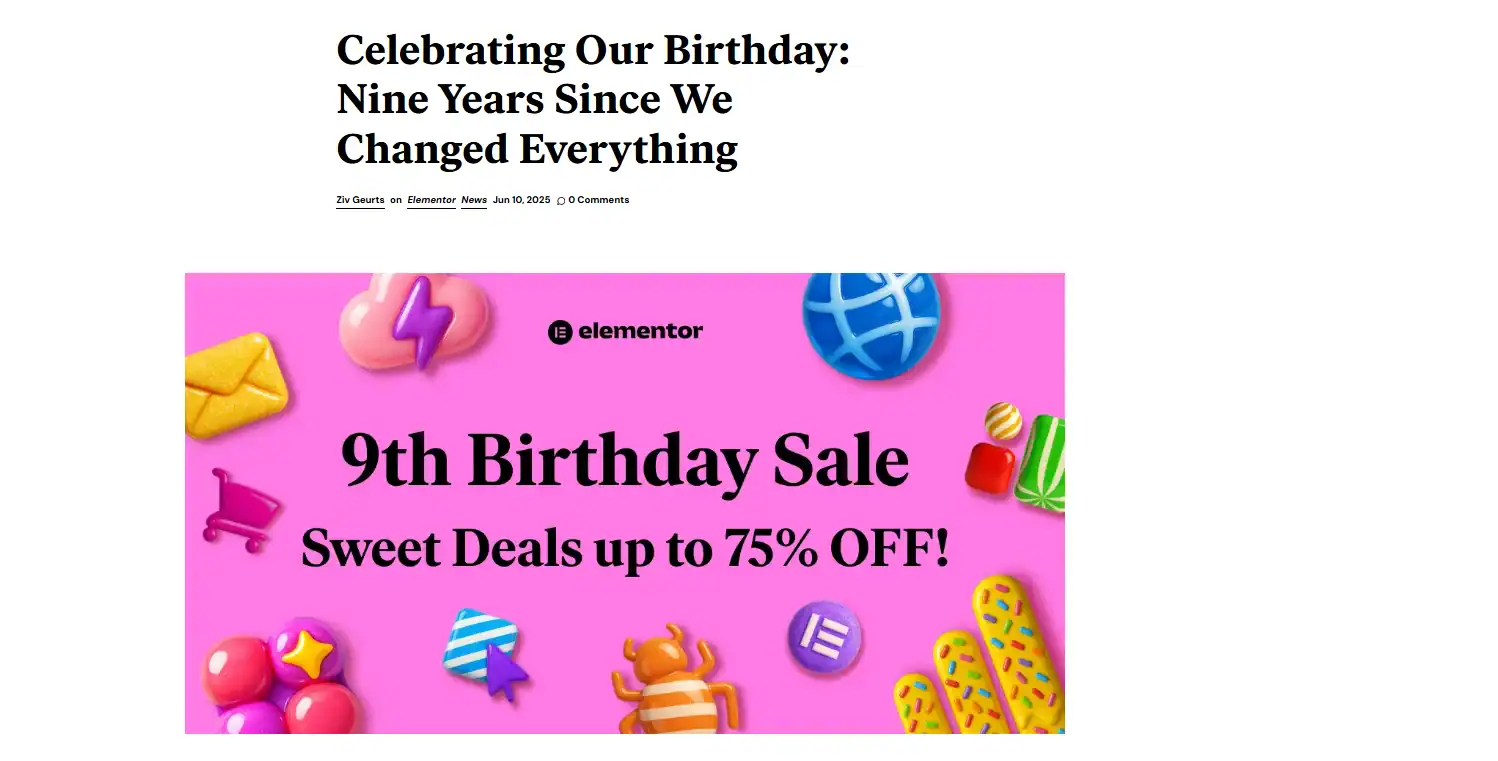The height and width of the screenshot is (761, 1498).
Task: Open the News category link
Action: coord(474,200)
